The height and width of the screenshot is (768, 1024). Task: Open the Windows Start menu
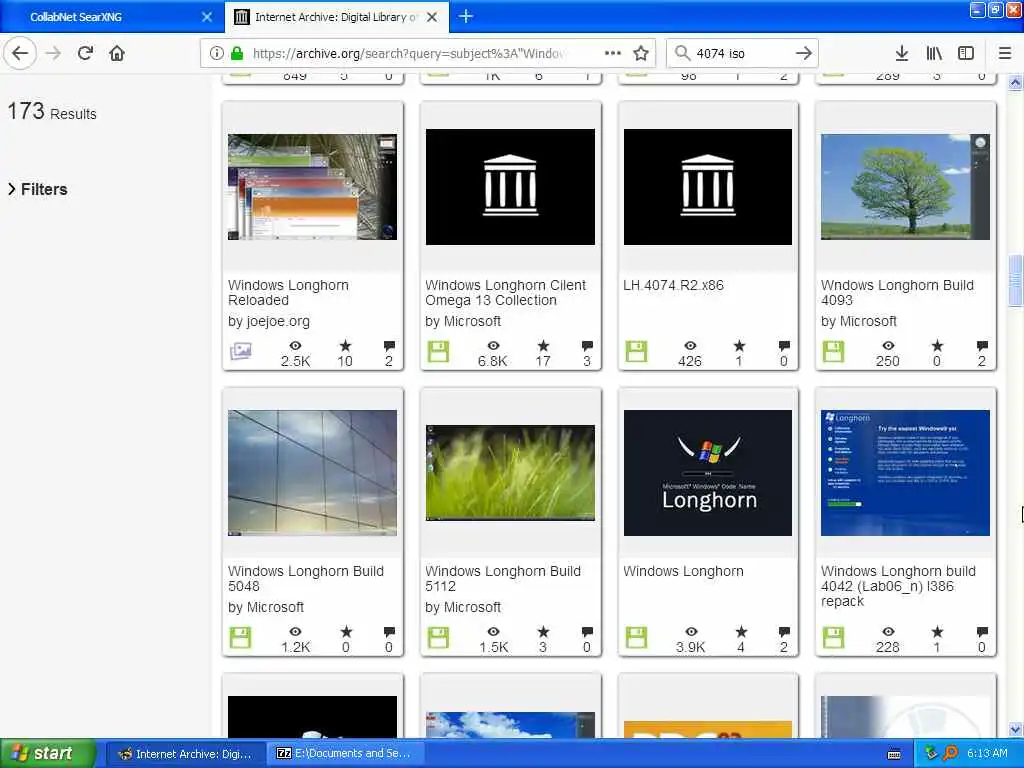click(x=47, y=754)
